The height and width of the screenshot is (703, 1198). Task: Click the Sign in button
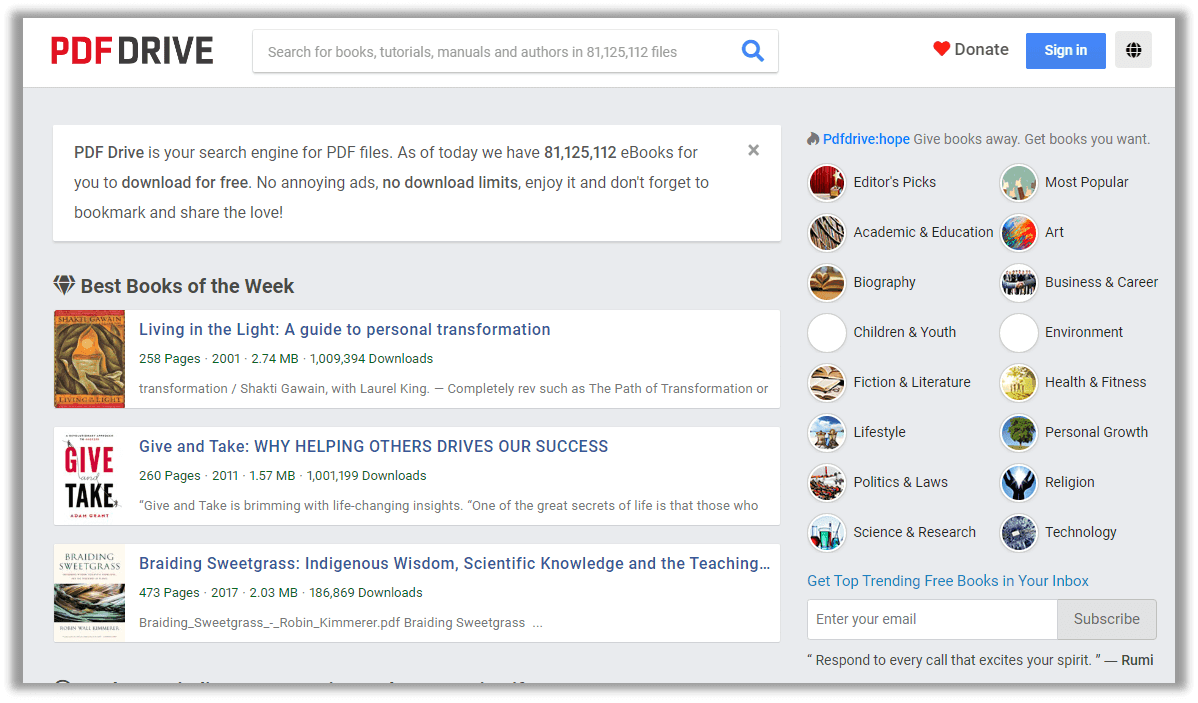[x=1065, y=50]
